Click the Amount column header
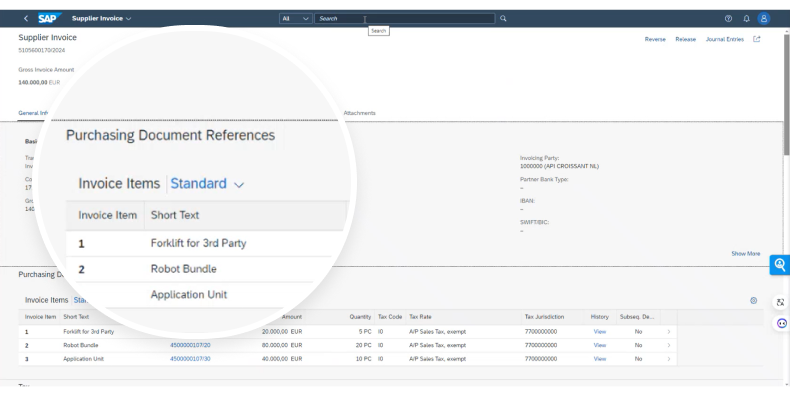790x396 pixels. 292,317
